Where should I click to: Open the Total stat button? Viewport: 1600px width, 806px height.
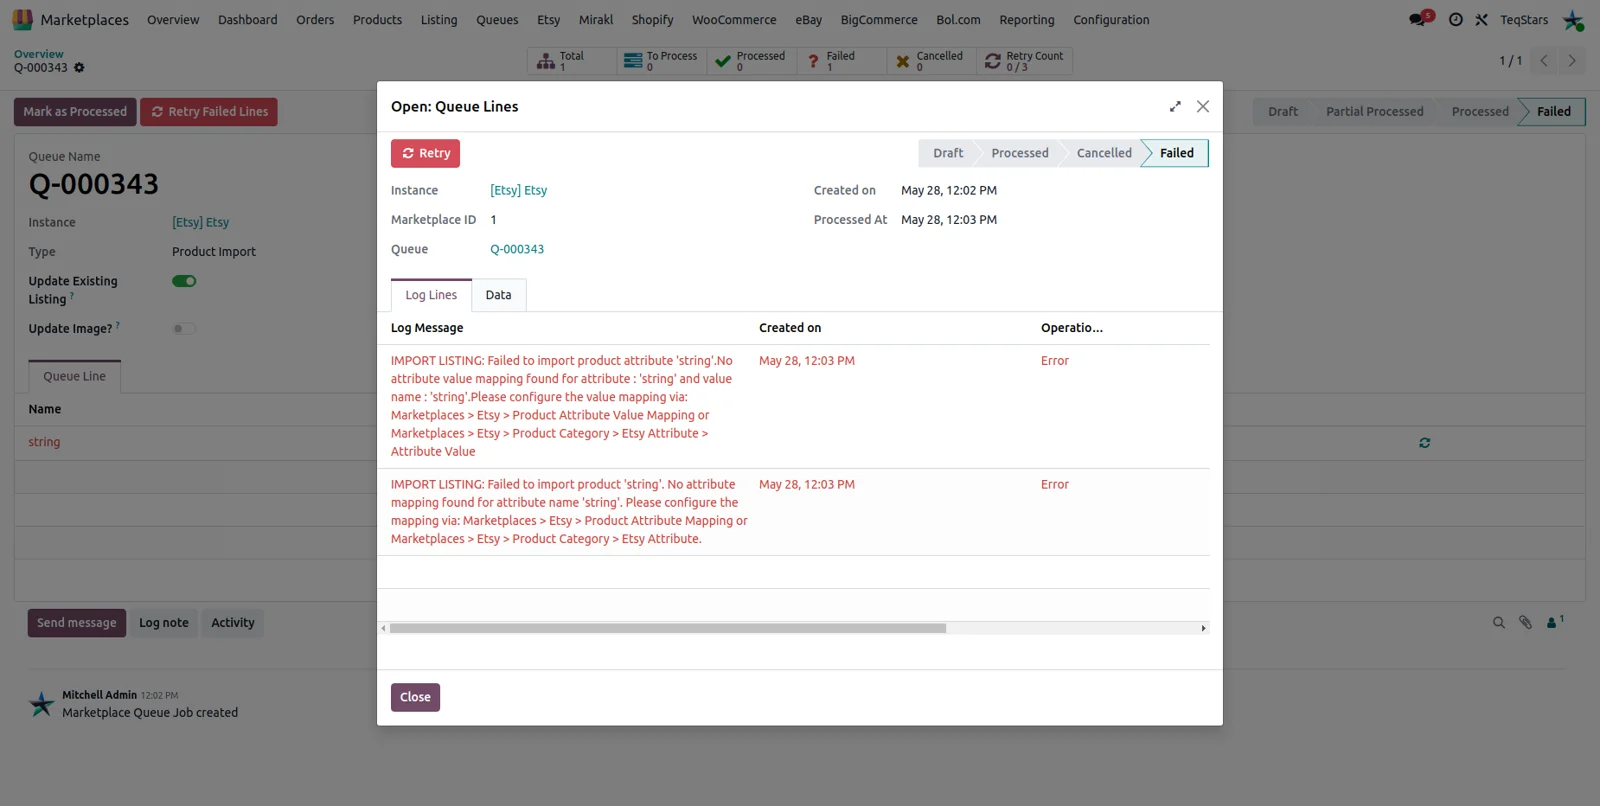pos(572,61)
